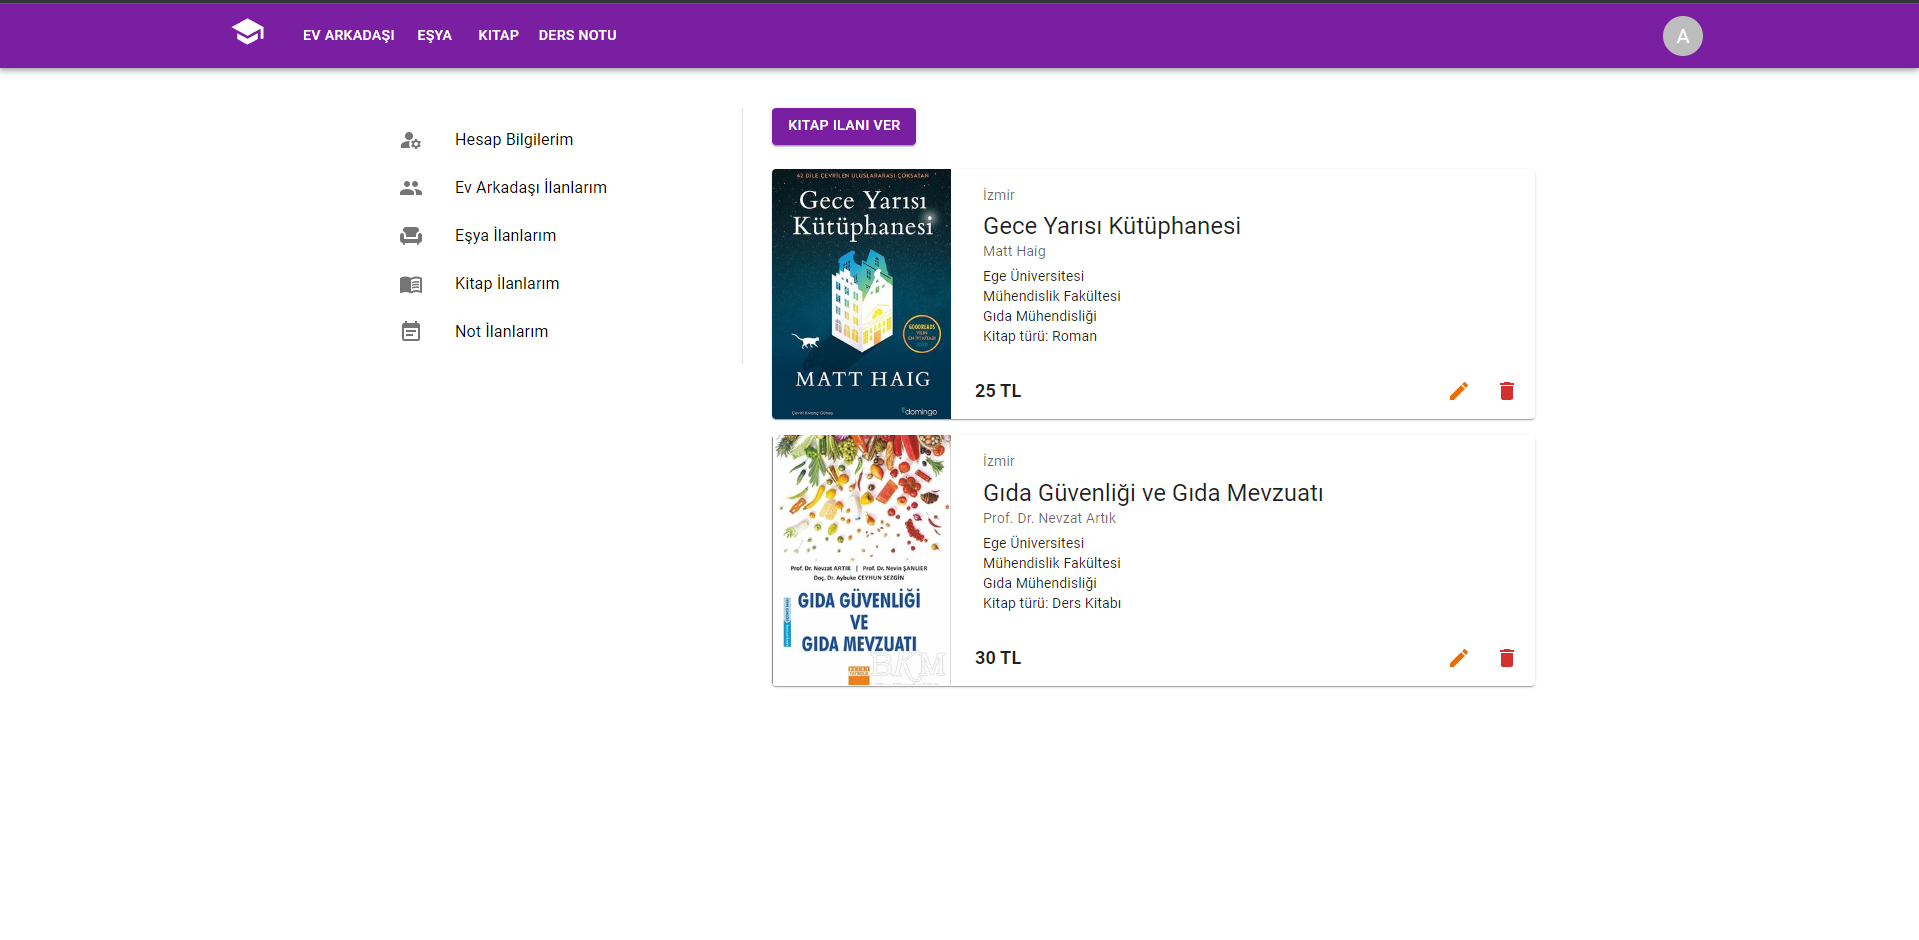Open the user avatar A

1682,36
